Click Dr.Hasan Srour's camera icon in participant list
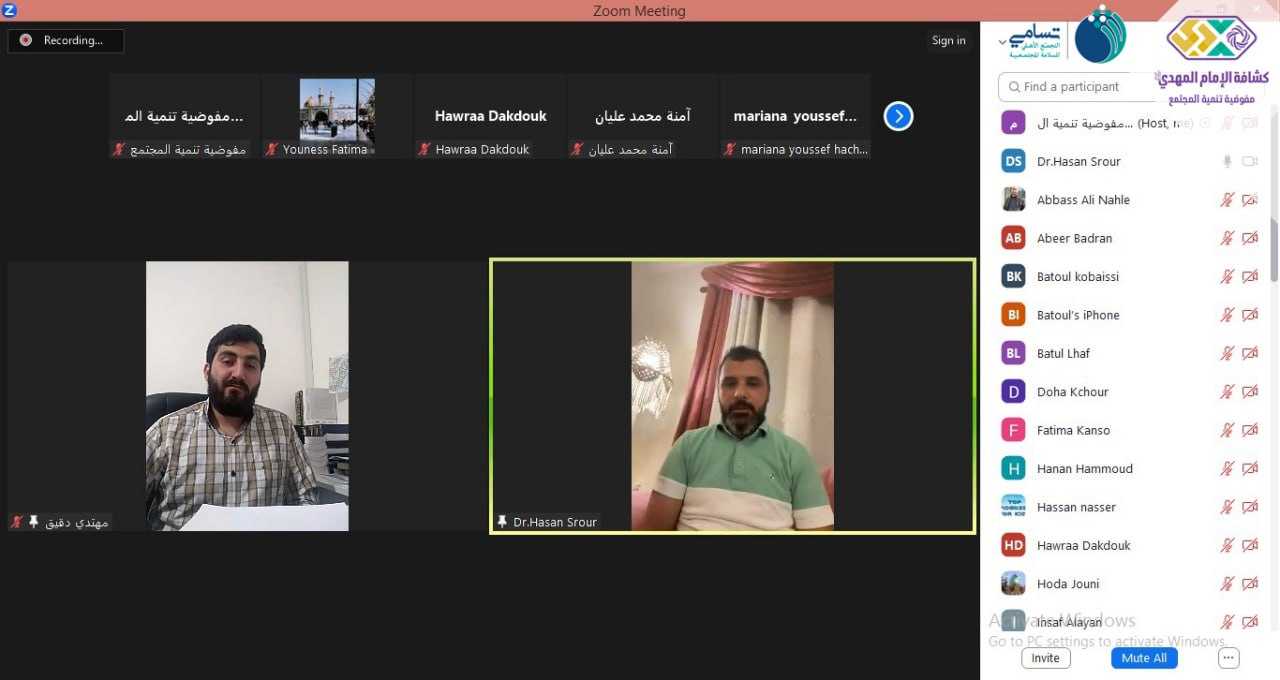This screenshot has height=680, width=1280. (1249, 161)
